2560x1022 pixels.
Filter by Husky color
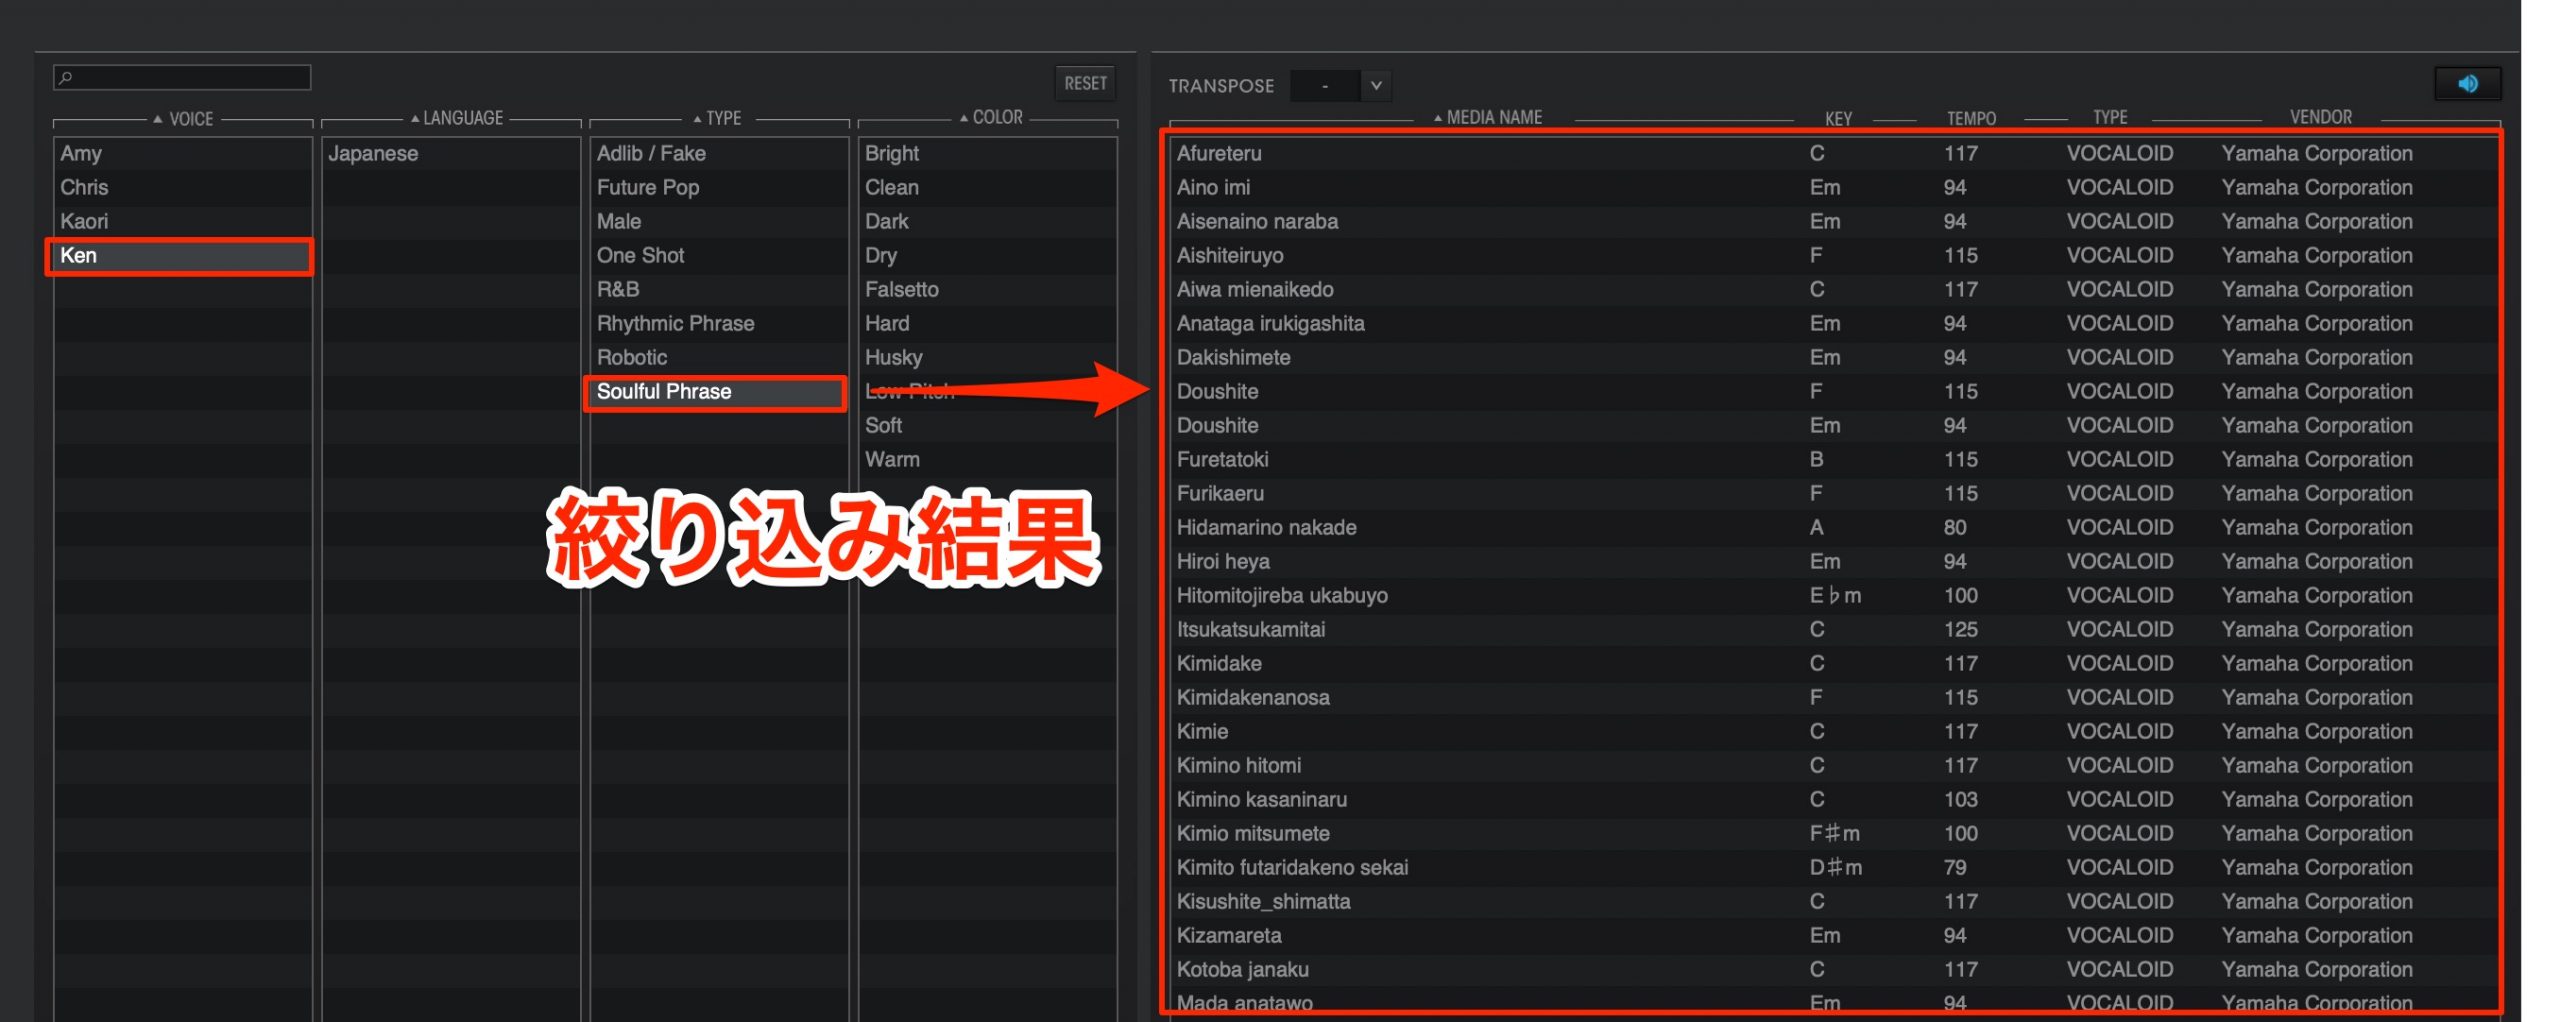click(987, 357)
